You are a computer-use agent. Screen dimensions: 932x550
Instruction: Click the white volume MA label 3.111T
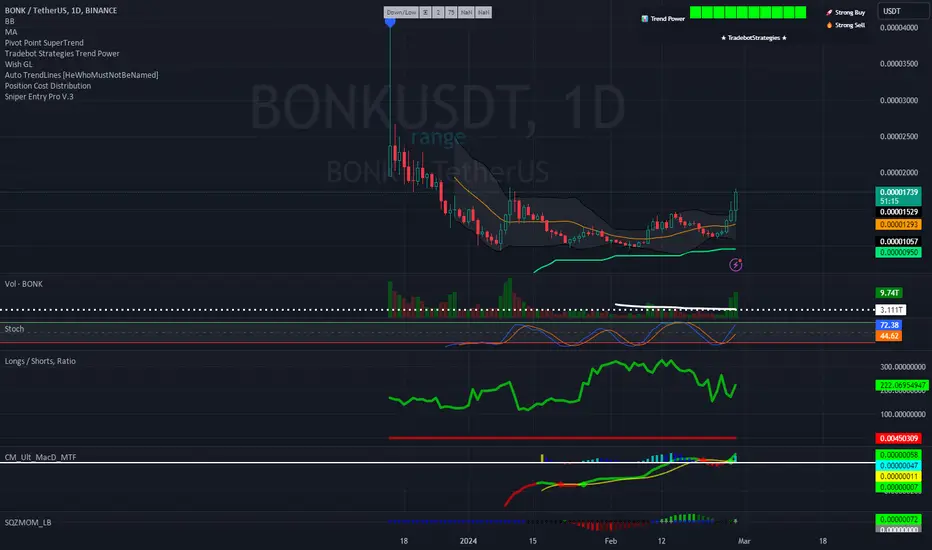coord(891,310)
